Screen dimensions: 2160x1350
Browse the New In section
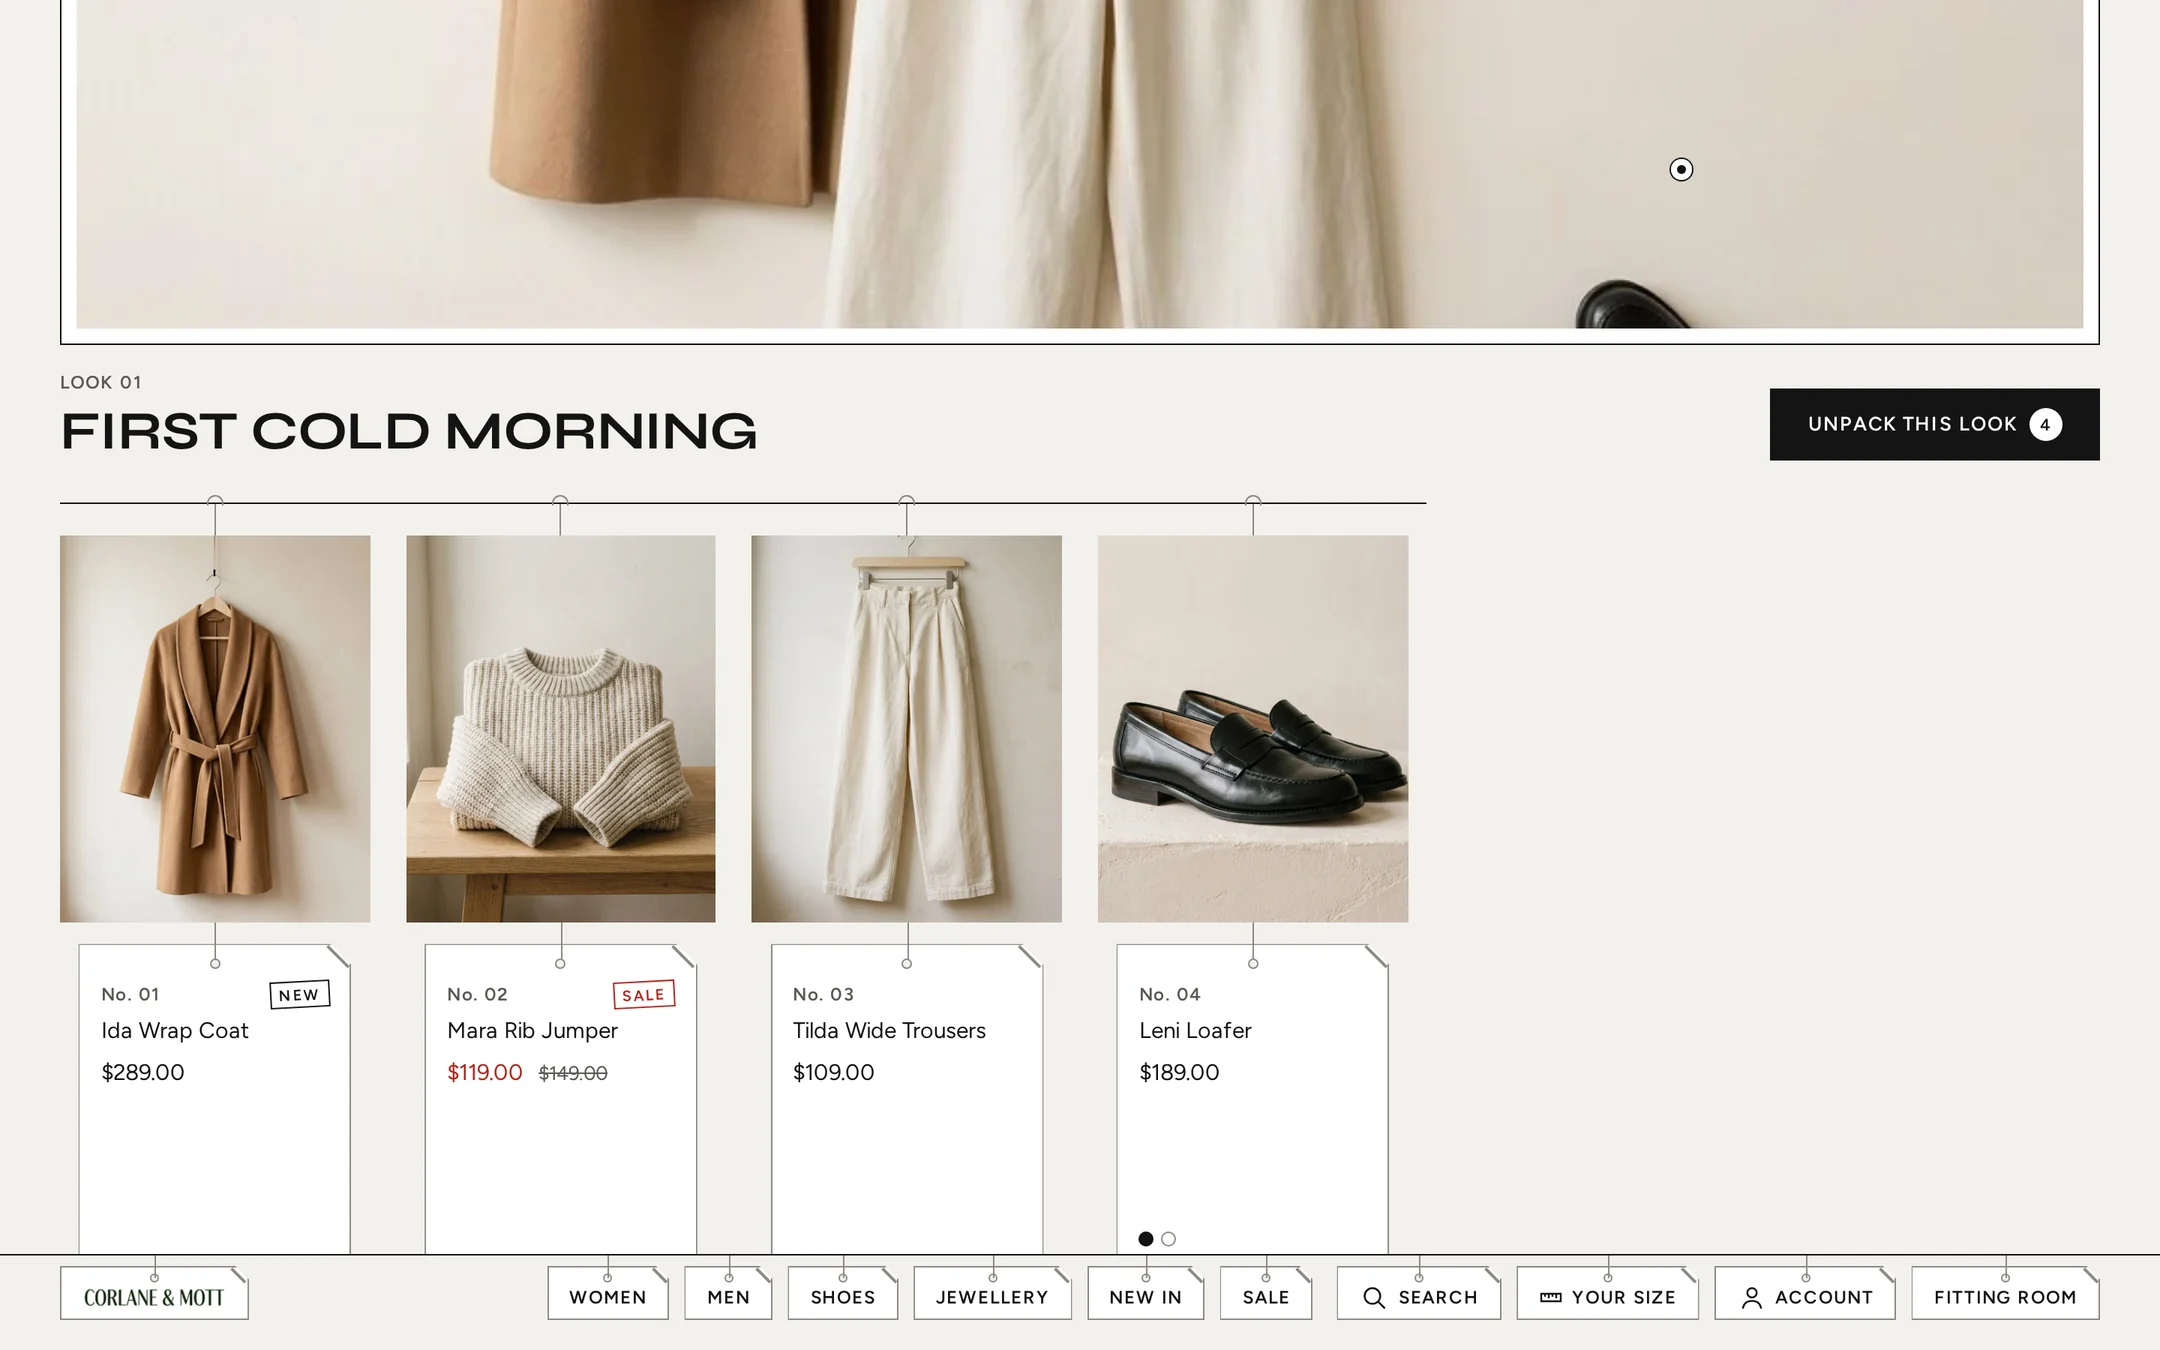click(x=1146, y=1294)
